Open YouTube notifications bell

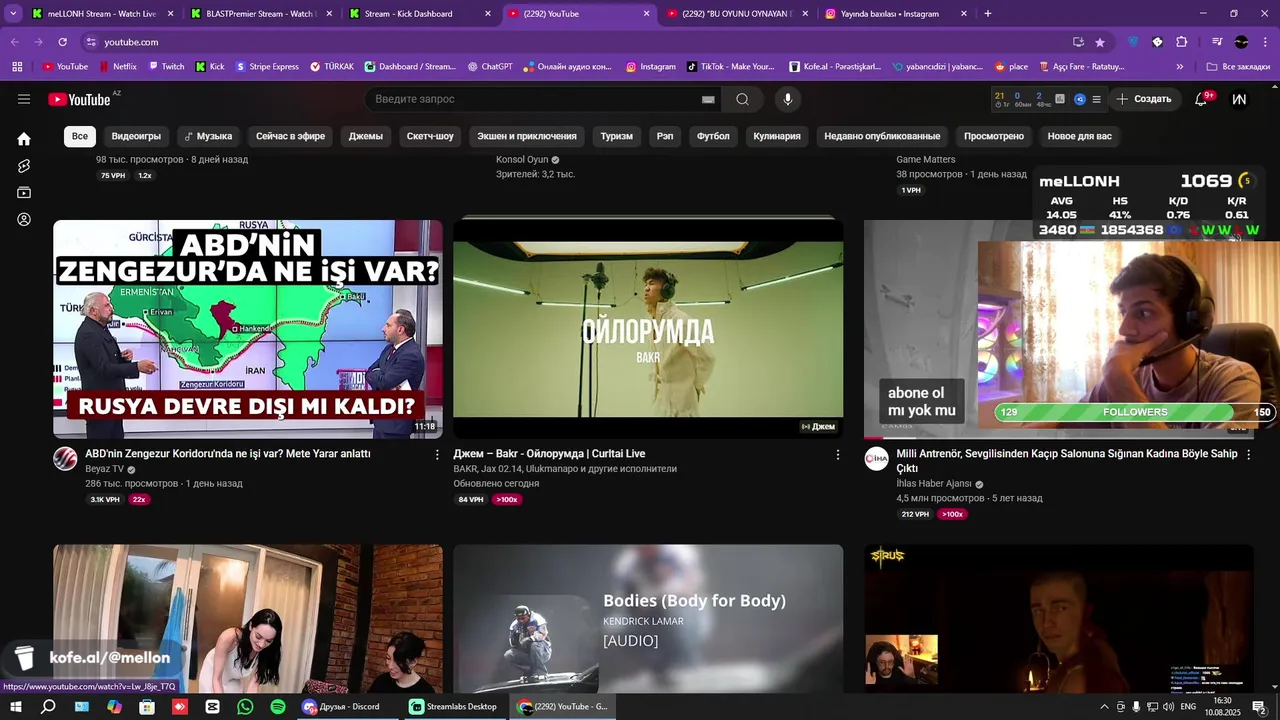(x=1201, y=99)
